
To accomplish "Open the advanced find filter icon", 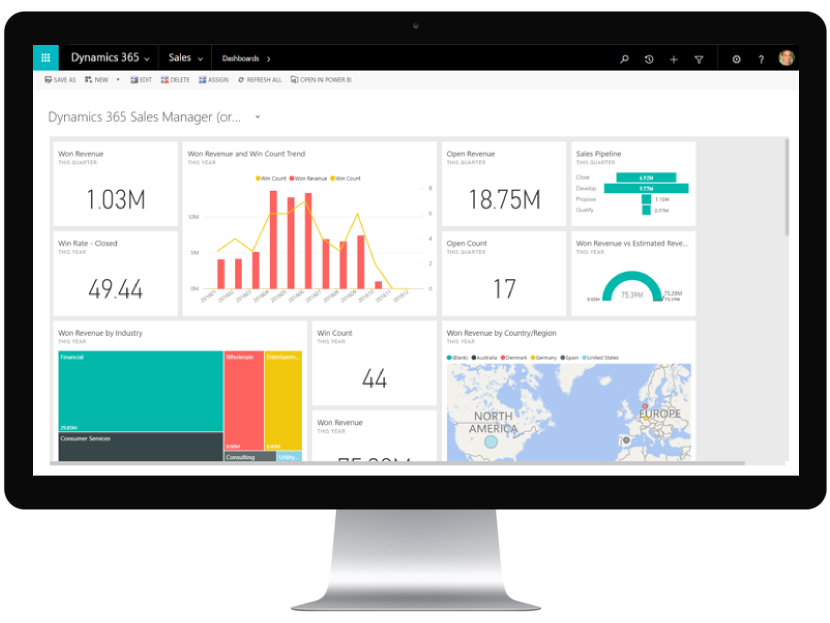I will point(699,59).
